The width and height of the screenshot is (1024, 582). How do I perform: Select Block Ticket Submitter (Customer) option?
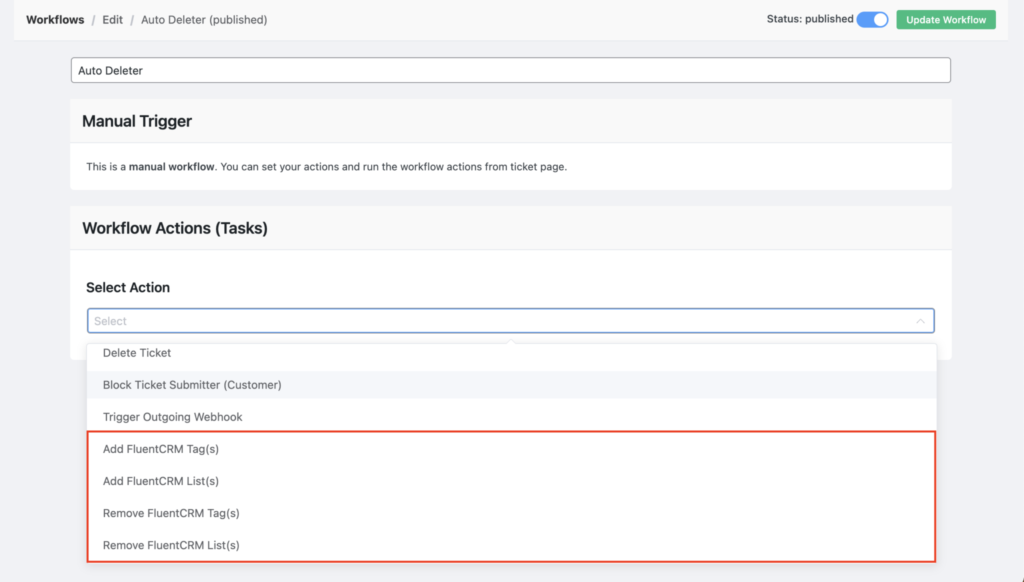[192, 385]
